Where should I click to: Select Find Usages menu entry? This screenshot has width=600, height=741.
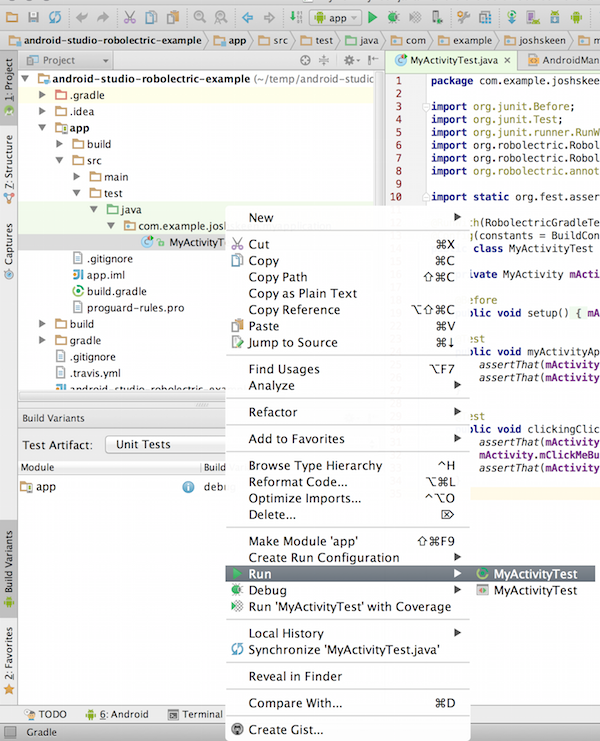coord(348,369)
